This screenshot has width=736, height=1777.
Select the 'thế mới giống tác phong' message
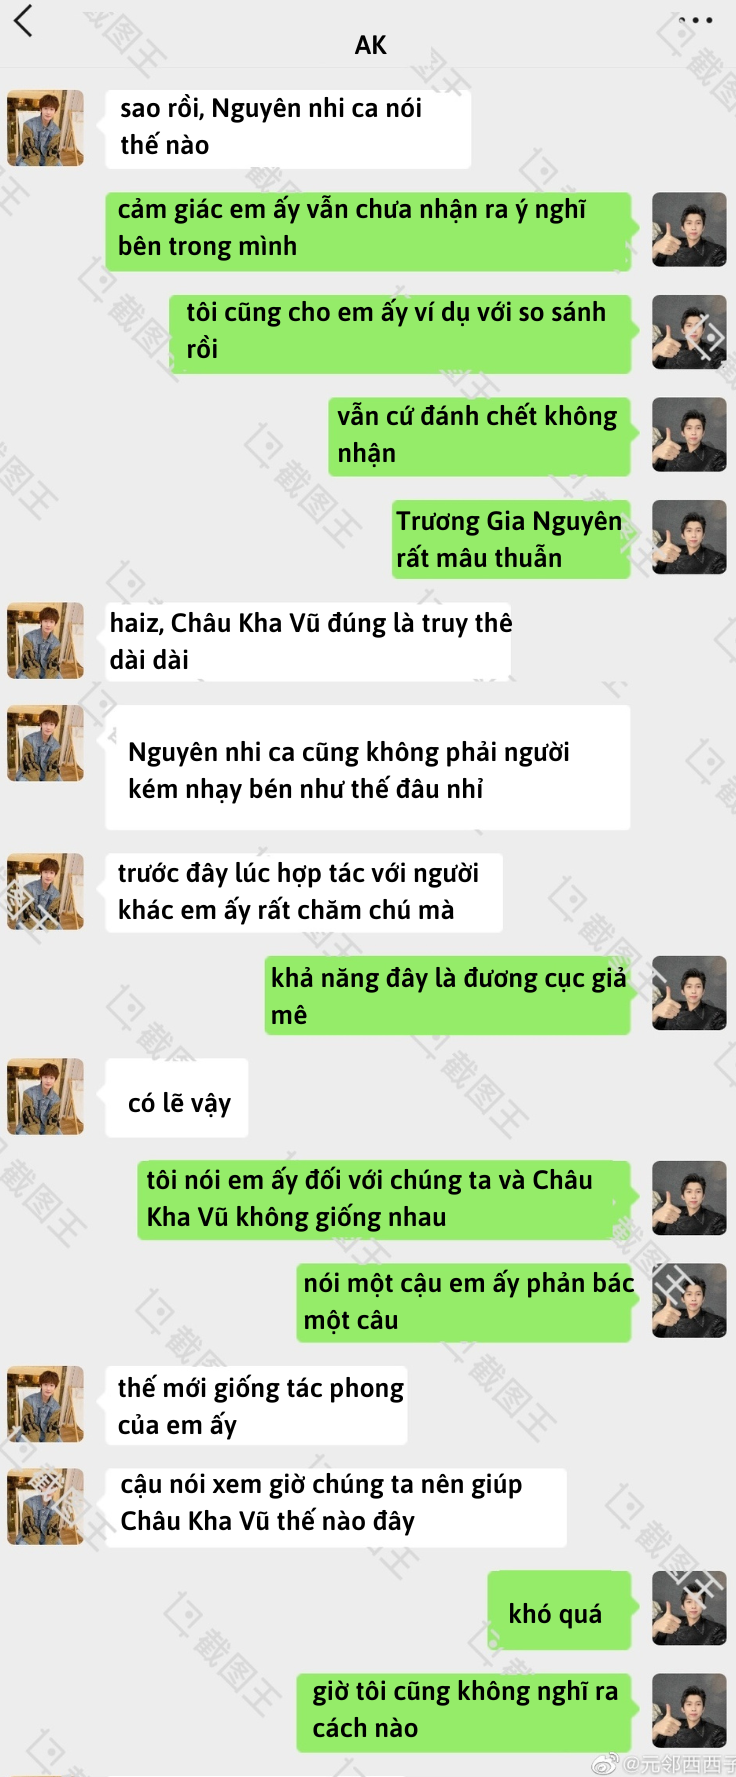point(257,1405)
